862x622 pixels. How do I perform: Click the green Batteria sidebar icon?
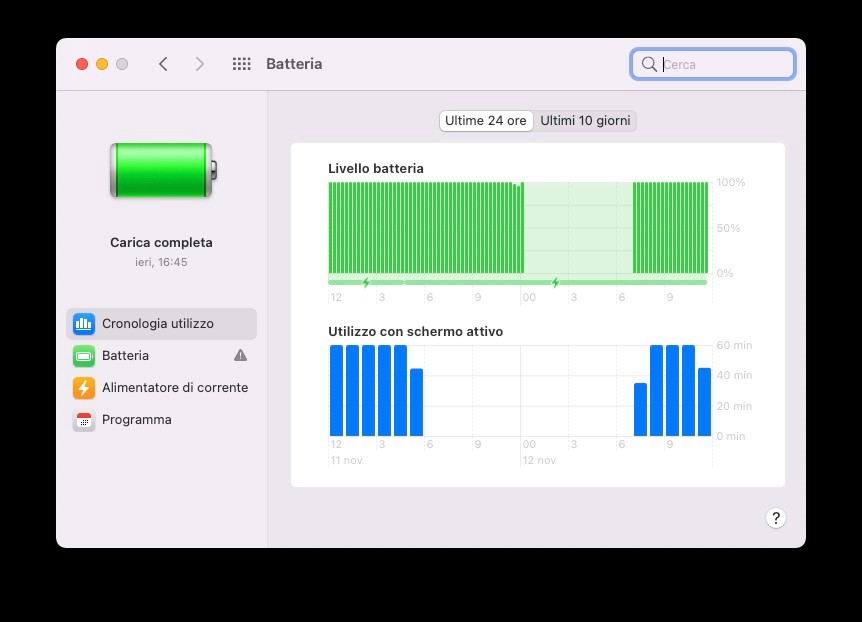point(84,356)
